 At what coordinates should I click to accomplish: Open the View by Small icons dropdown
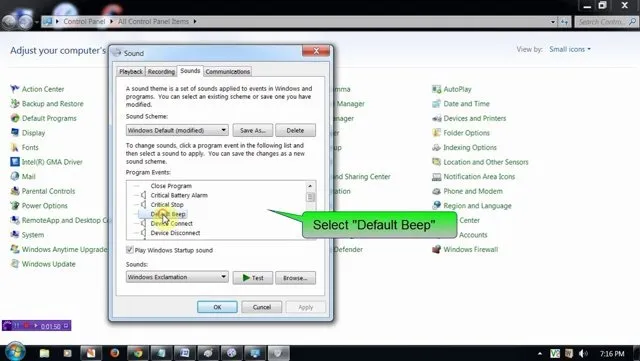click(570, 49)
